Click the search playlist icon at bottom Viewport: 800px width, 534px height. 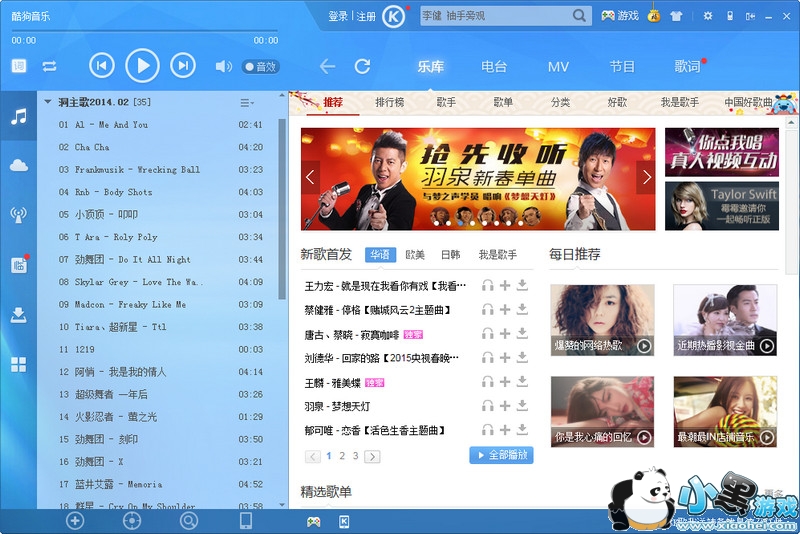[189, 521]
